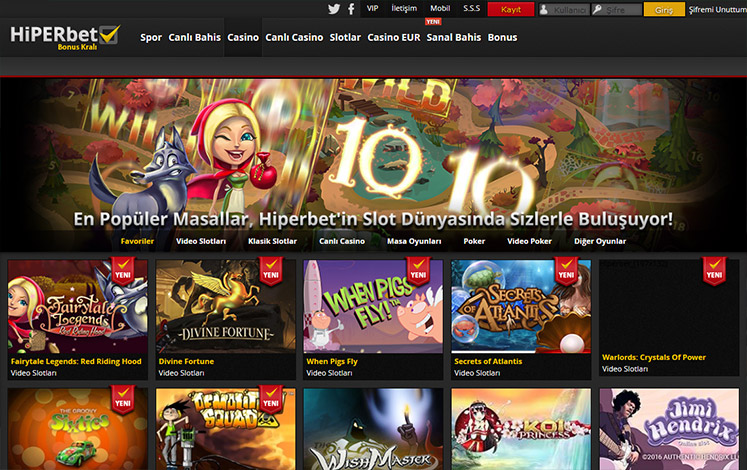Open the Casino EUR menu
The image size is (747, 470).
[x=394, y=38]
